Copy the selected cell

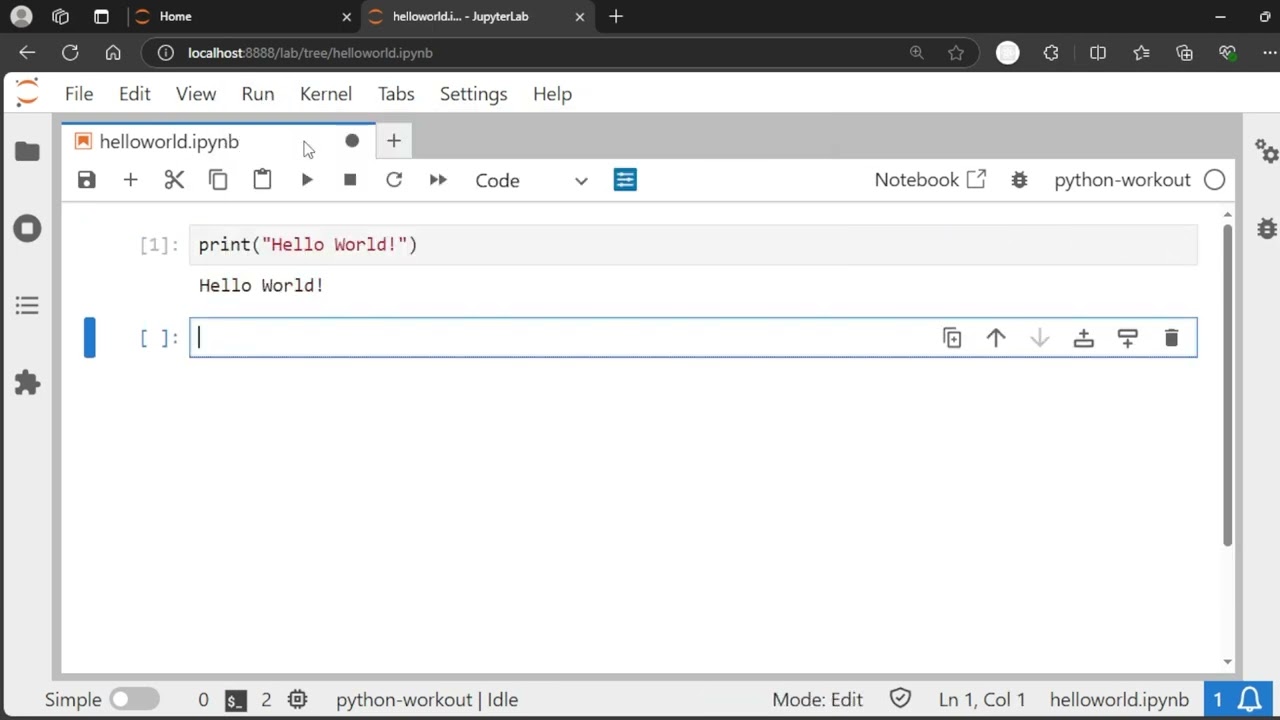218,180
